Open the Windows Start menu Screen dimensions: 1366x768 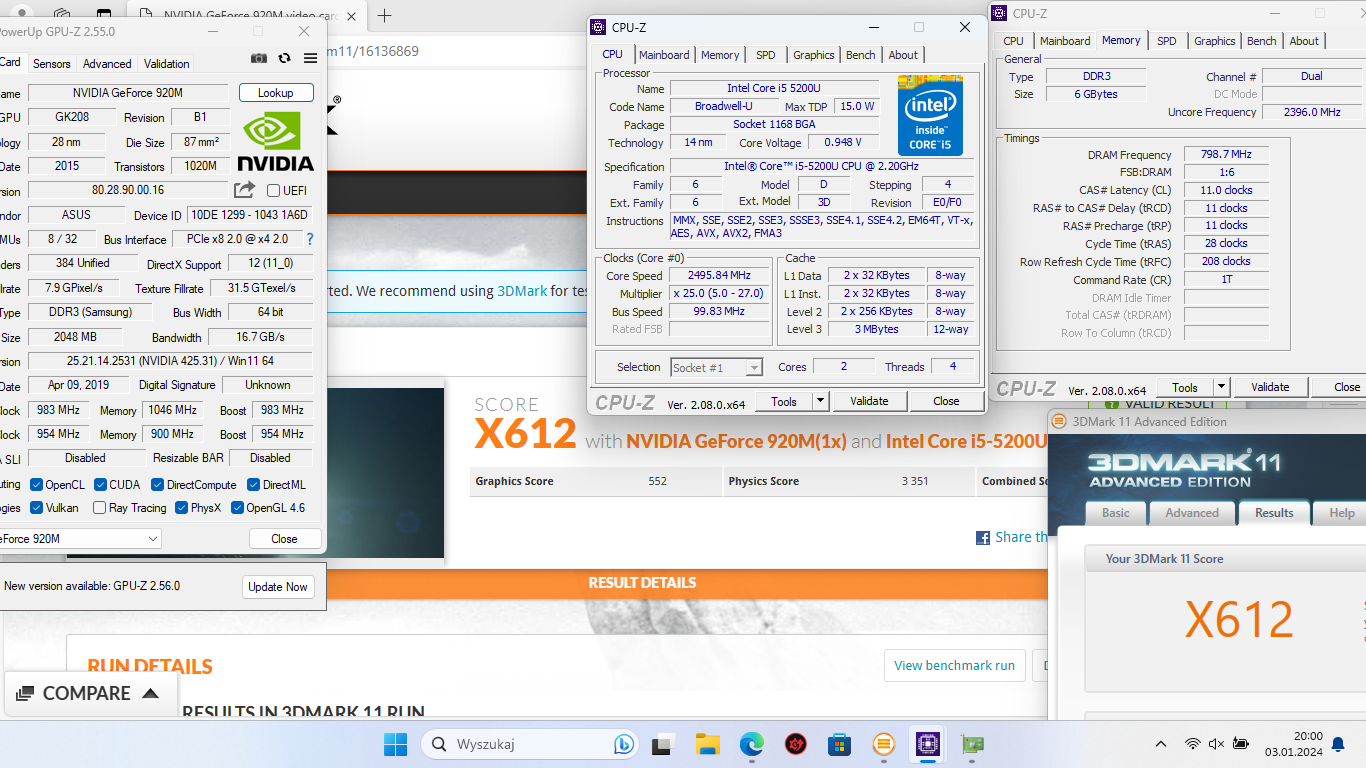(396, 744)
